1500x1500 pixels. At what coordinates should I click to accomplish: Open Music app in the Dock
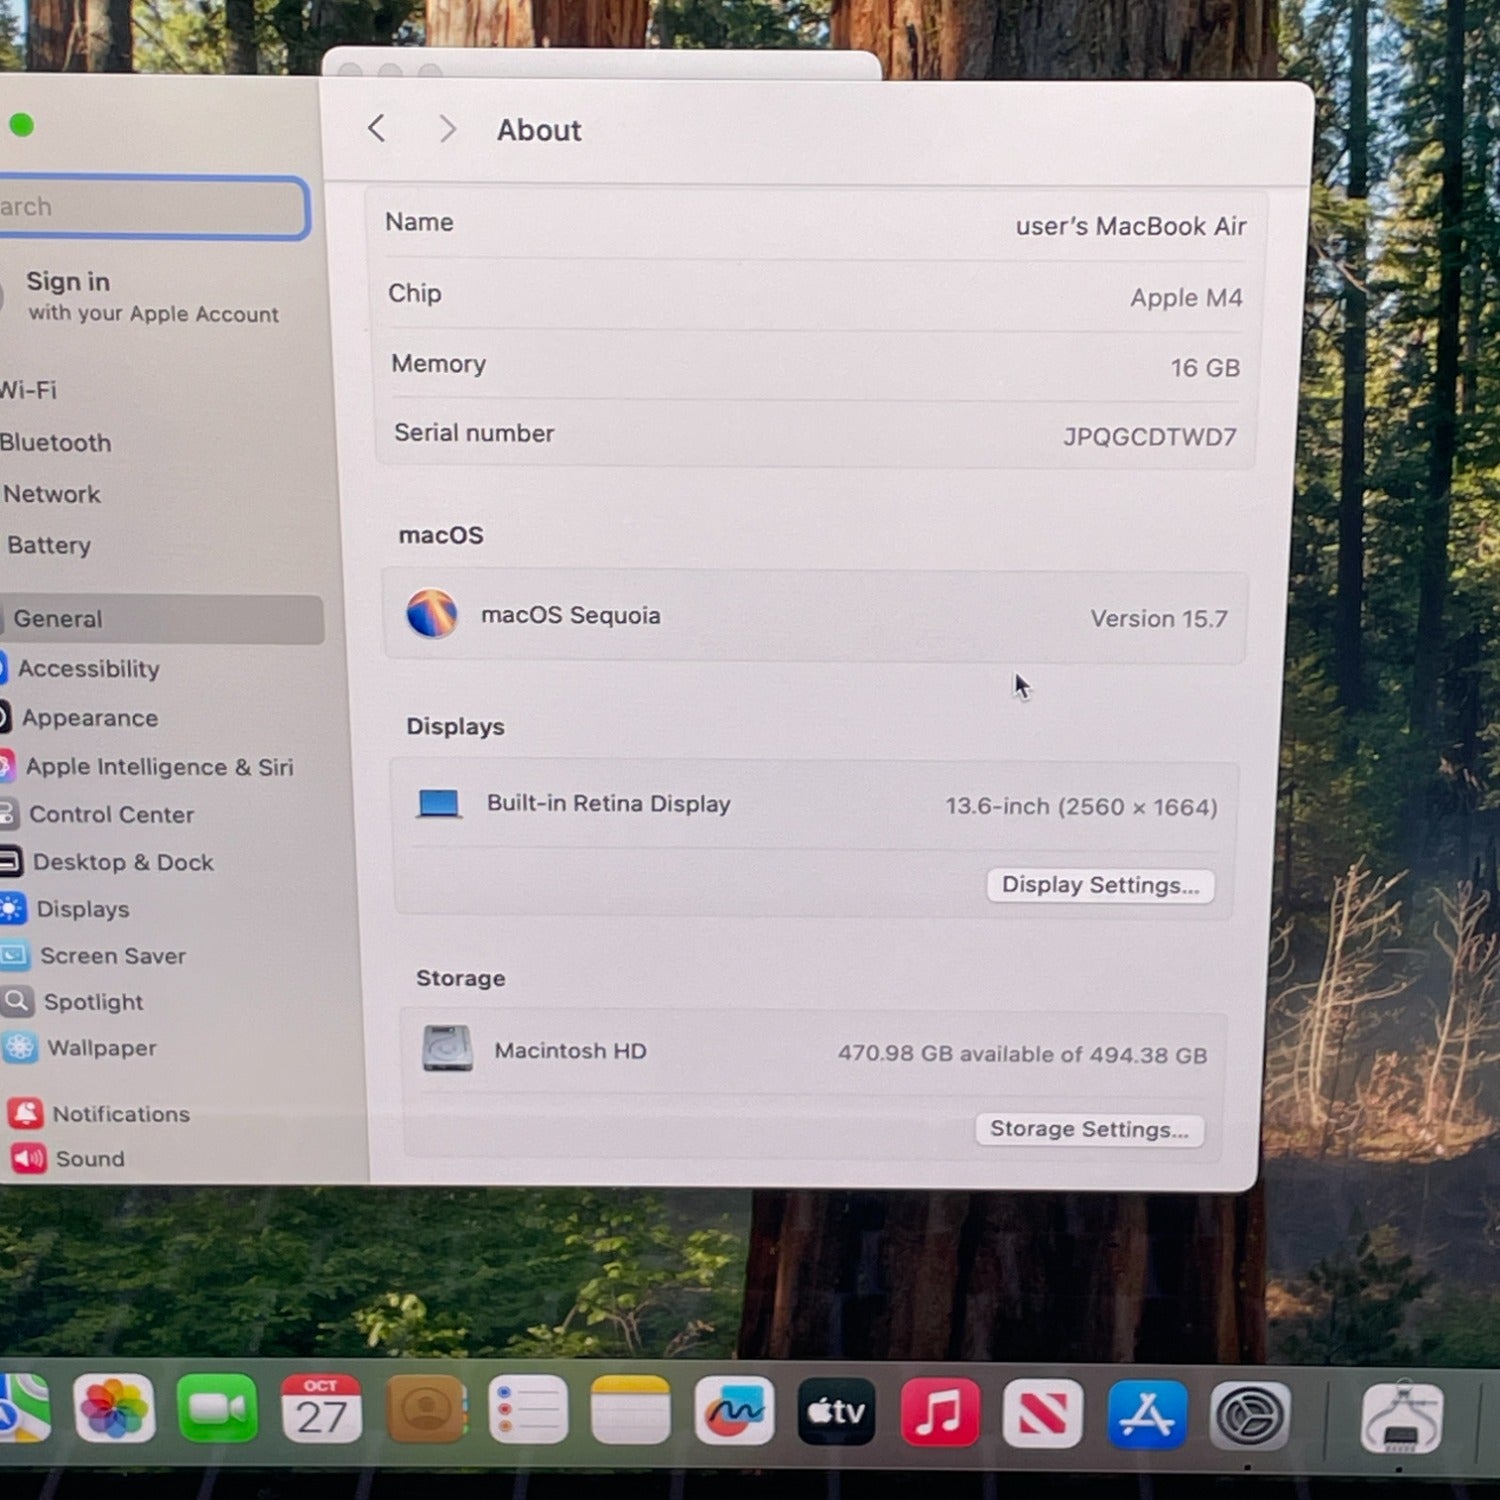click(939, 1413)
